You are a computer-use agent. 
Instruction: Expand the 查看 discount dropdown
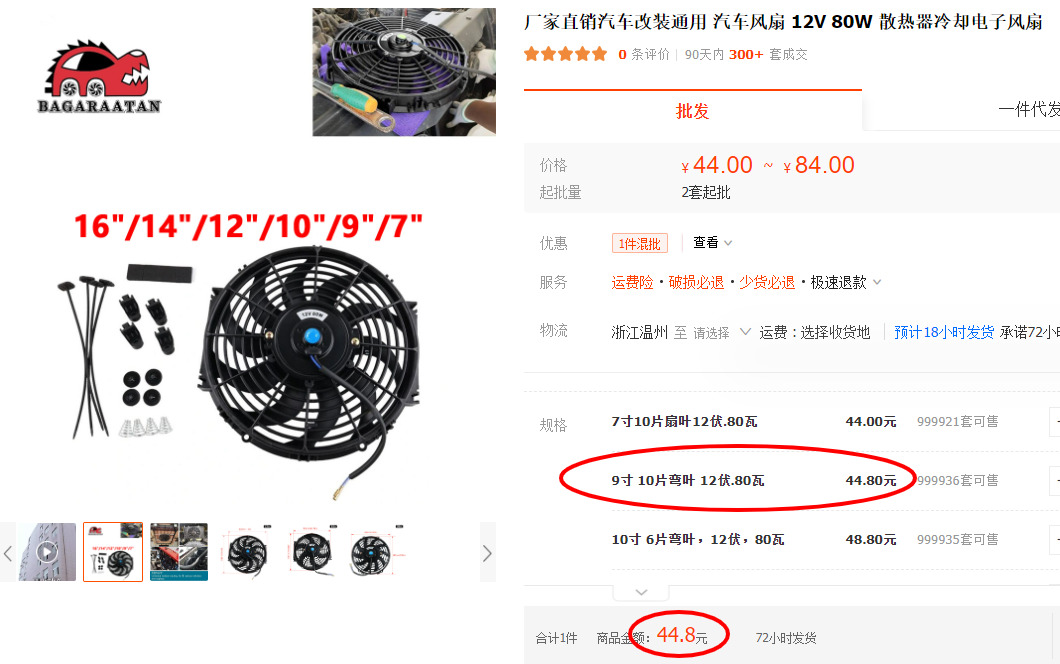point(713,243)
